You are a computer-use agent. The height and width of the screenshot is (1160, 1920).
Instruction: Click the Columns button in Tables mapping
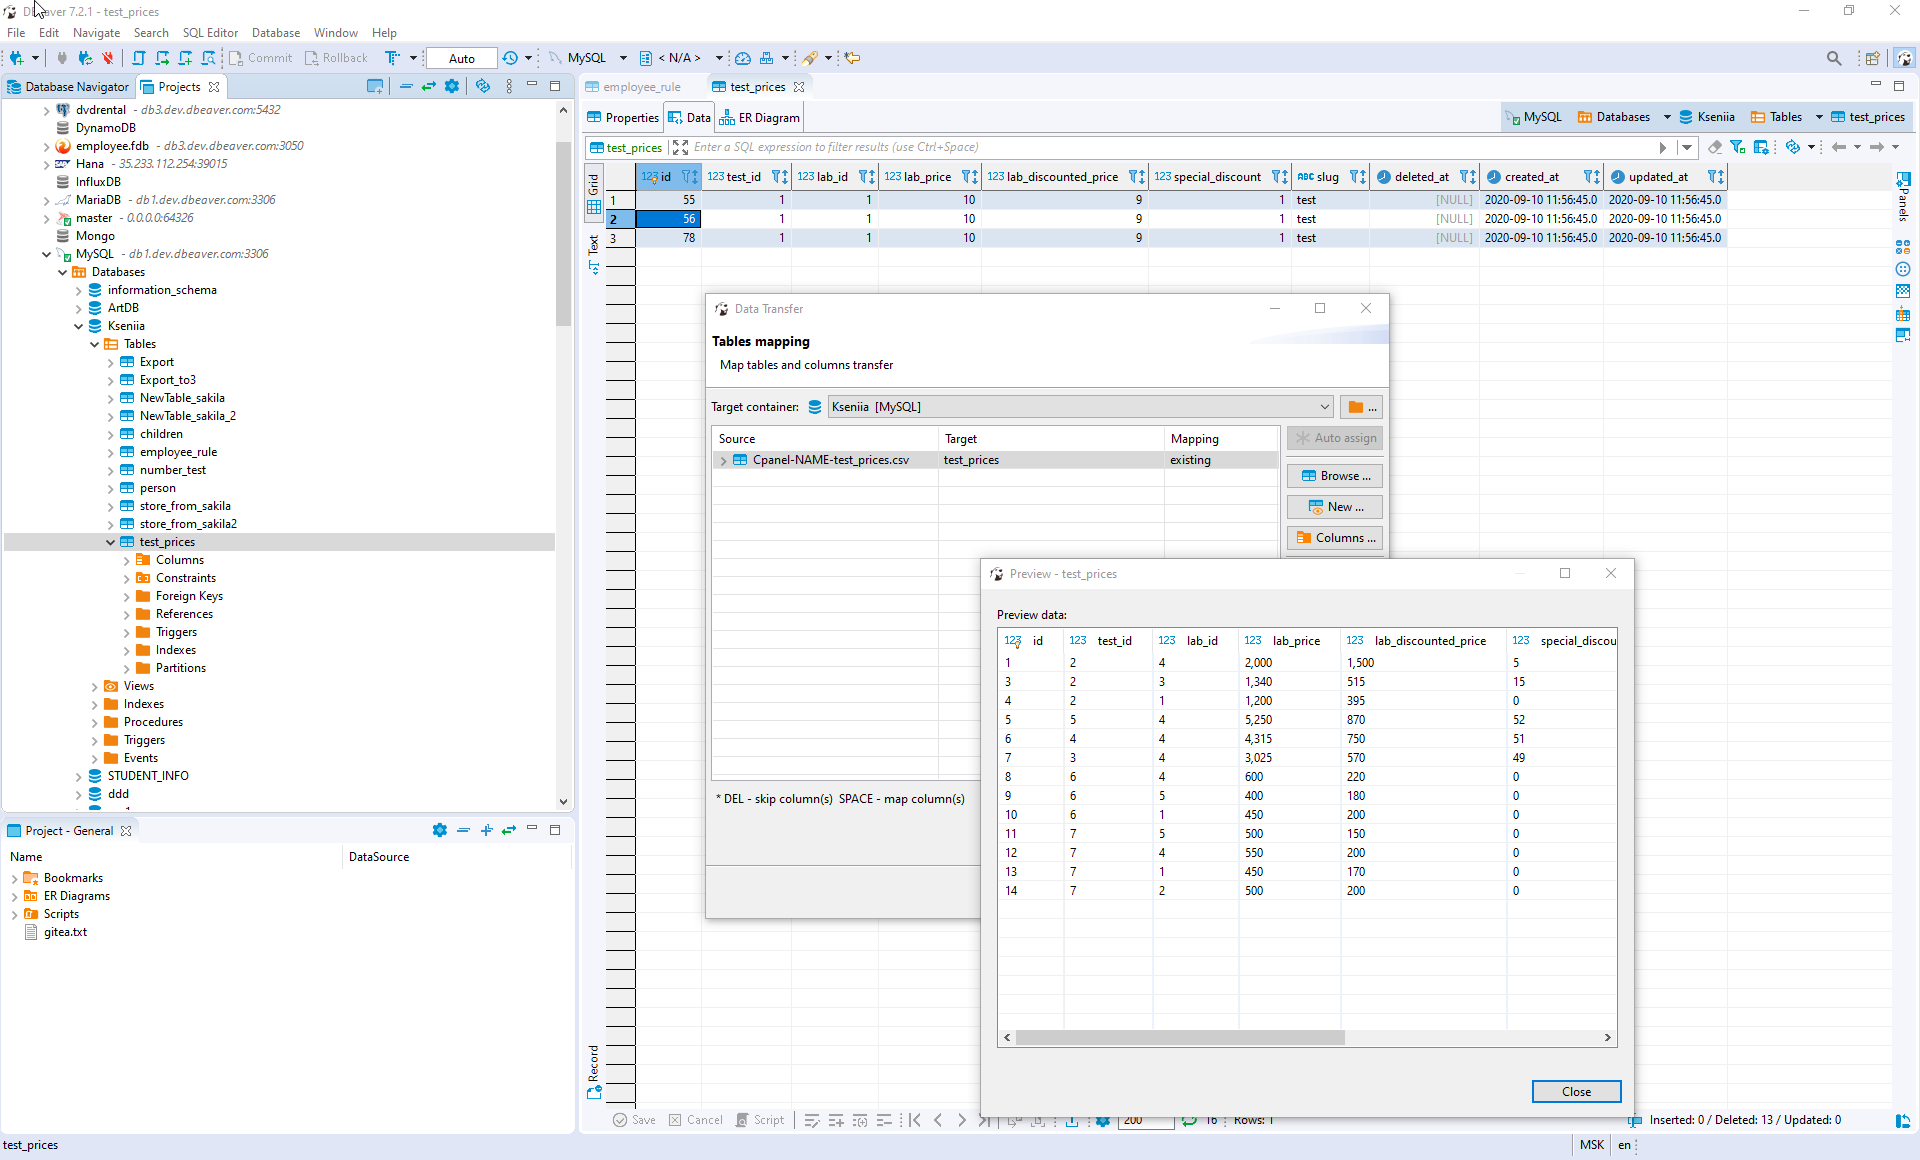click(x=1335, y=538)
